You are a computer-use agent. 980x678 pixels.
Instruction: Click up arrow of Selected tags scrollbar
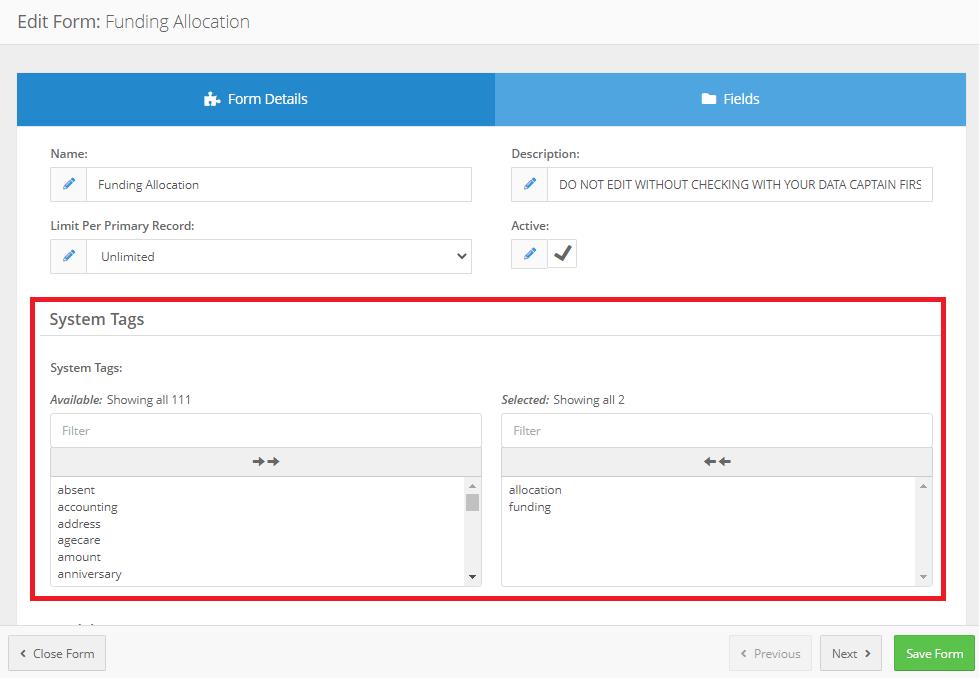coord(923,486)
